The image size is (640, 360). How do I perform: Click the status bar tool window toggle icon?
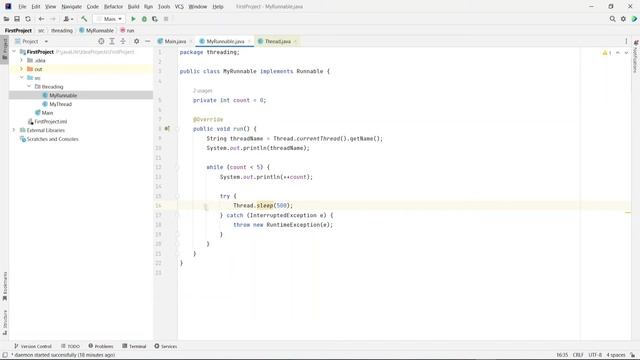pyautogui.click(x=5, y=355)
